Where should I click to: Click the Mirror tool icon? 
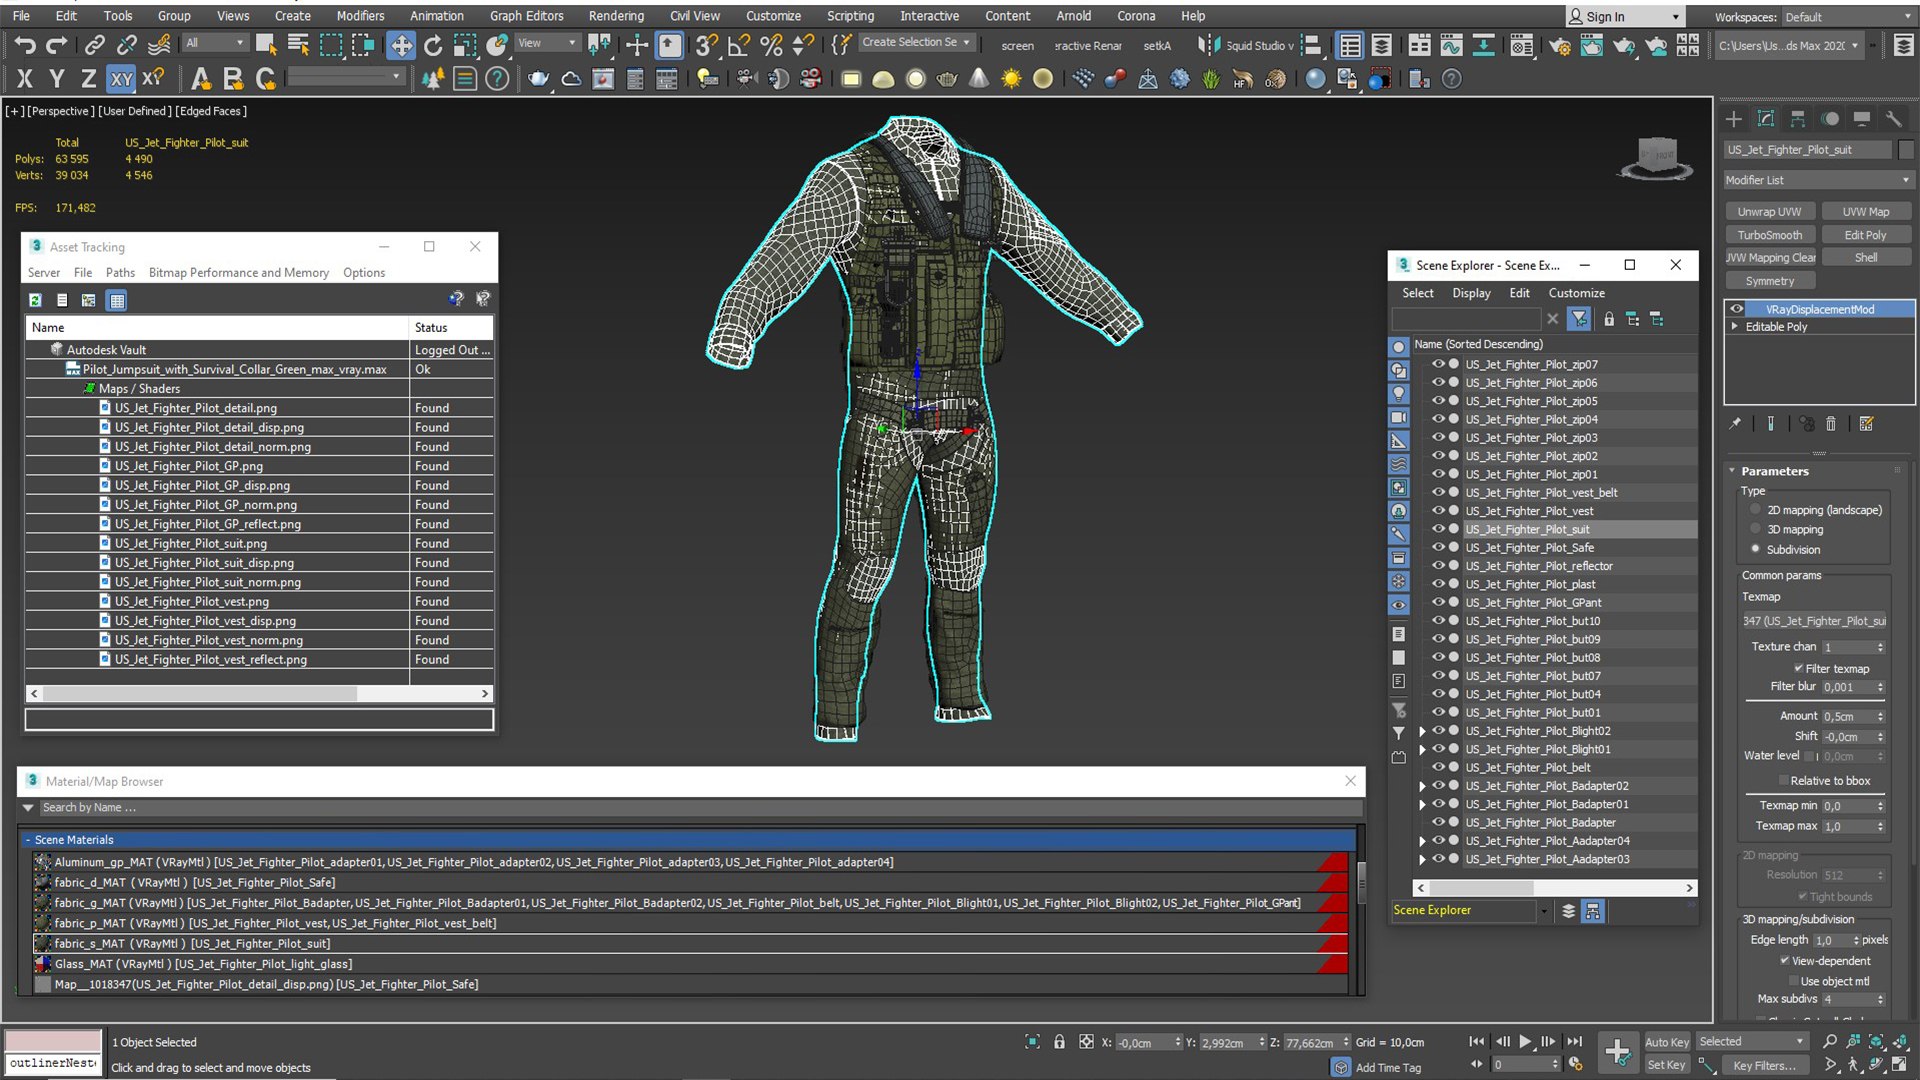[1209, 45]
